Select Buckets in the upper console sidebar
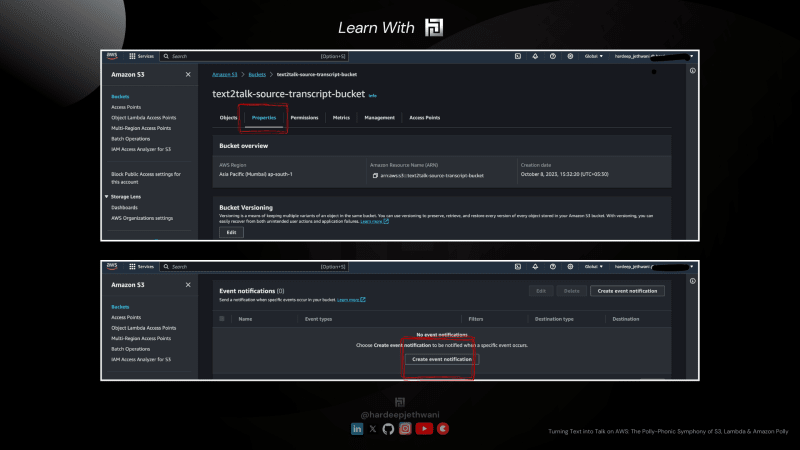The height and width of the screenshot is (450, 800). pos(120,96)
